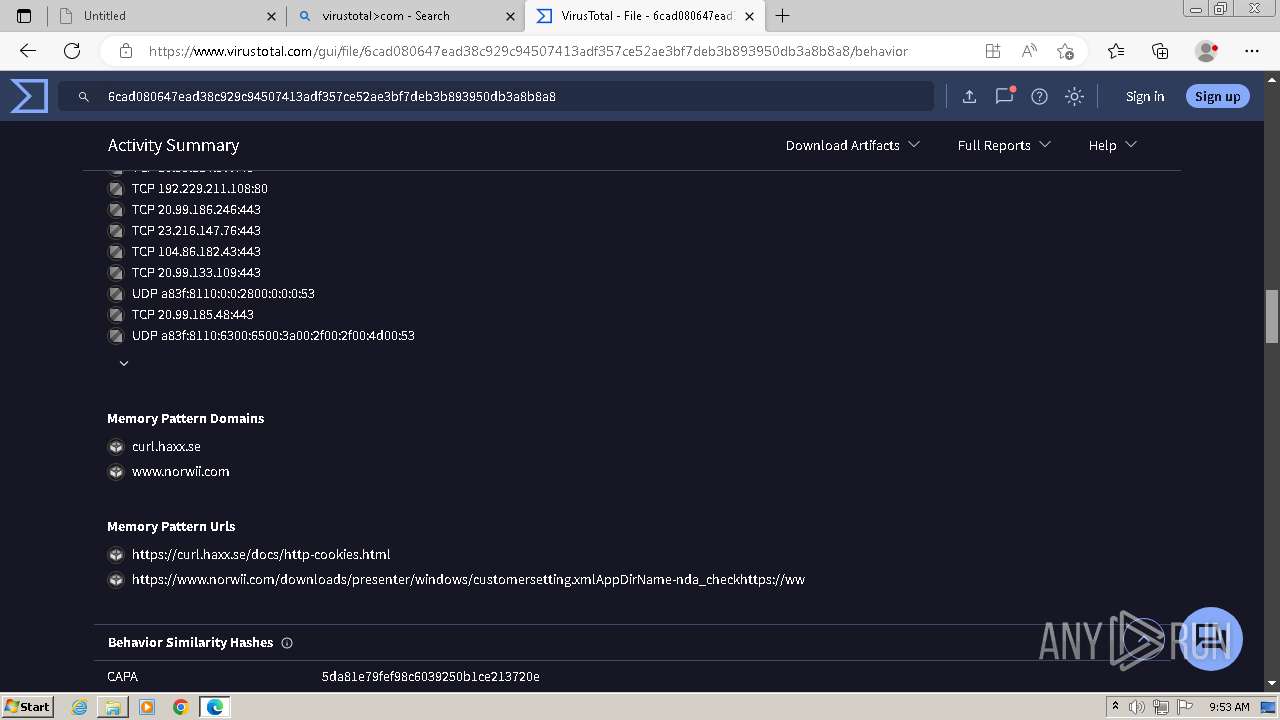Click the system tray volume icon
Image resolution: width=1280 pixels, height=720 pixels.
pos(1137,707)
